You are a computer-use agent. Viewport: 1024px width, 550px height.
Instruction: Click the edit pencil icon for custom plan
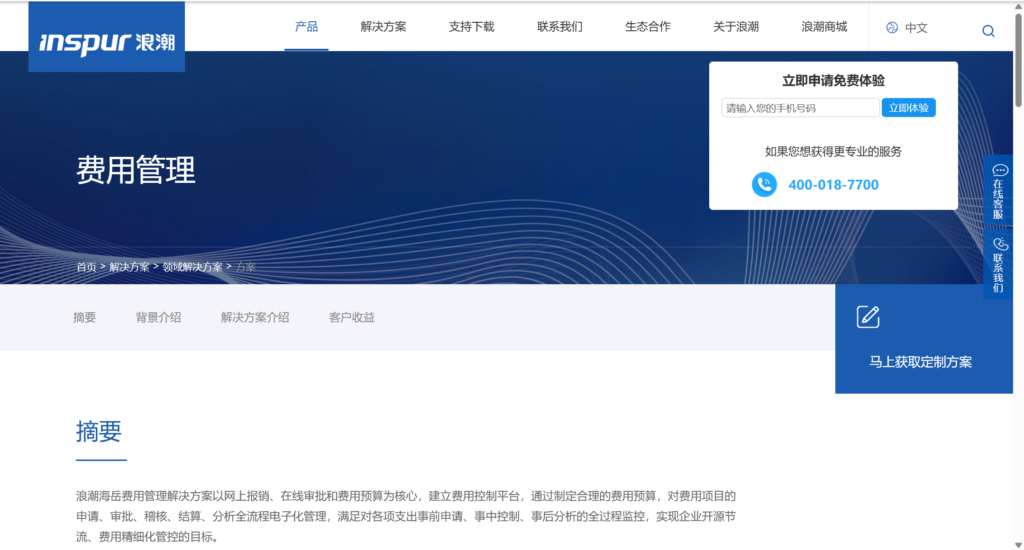[868, 317]
